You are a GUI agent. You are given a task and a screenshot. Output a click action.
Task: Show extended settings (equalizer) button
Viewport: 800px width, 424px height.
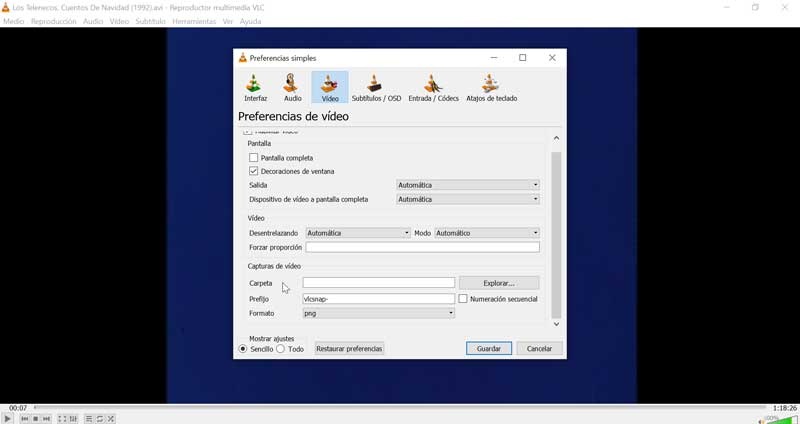click(x=73, y=419)
